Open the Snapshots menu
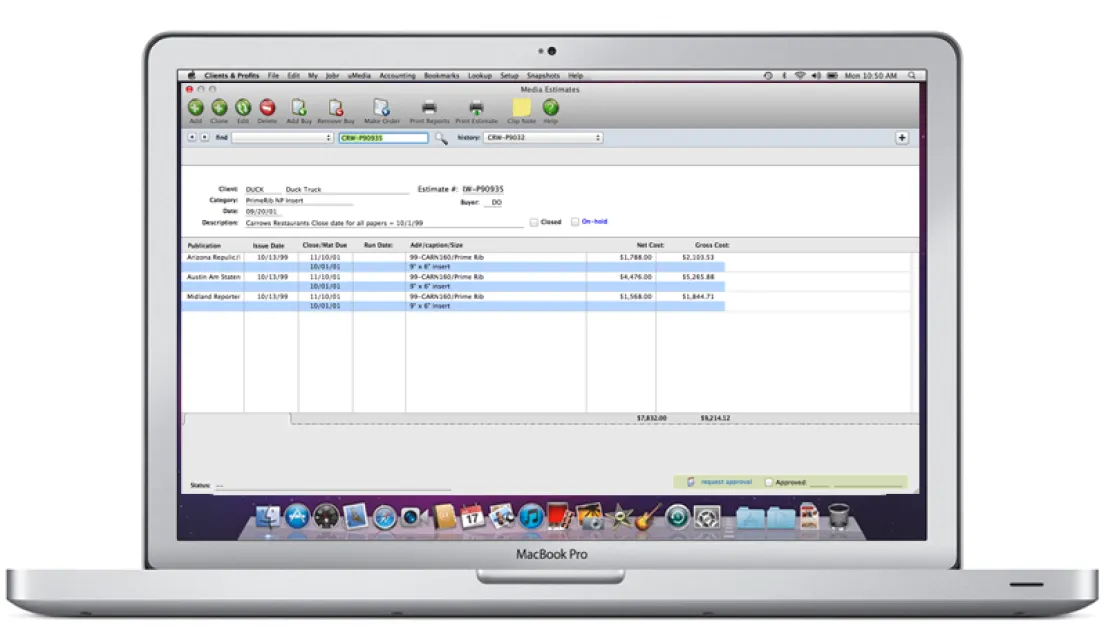 pos(543,75)
